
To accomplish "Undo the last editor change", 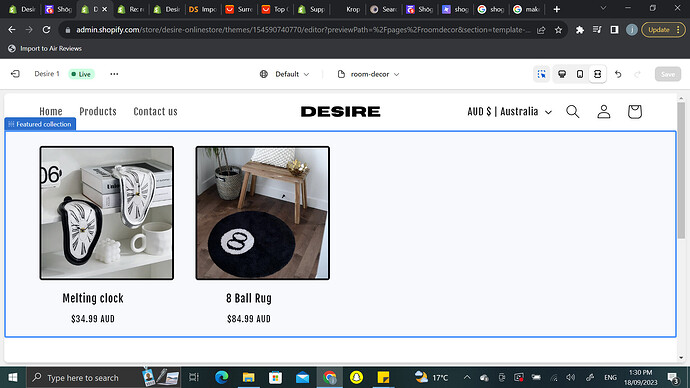I will click(x=618, y=74).
